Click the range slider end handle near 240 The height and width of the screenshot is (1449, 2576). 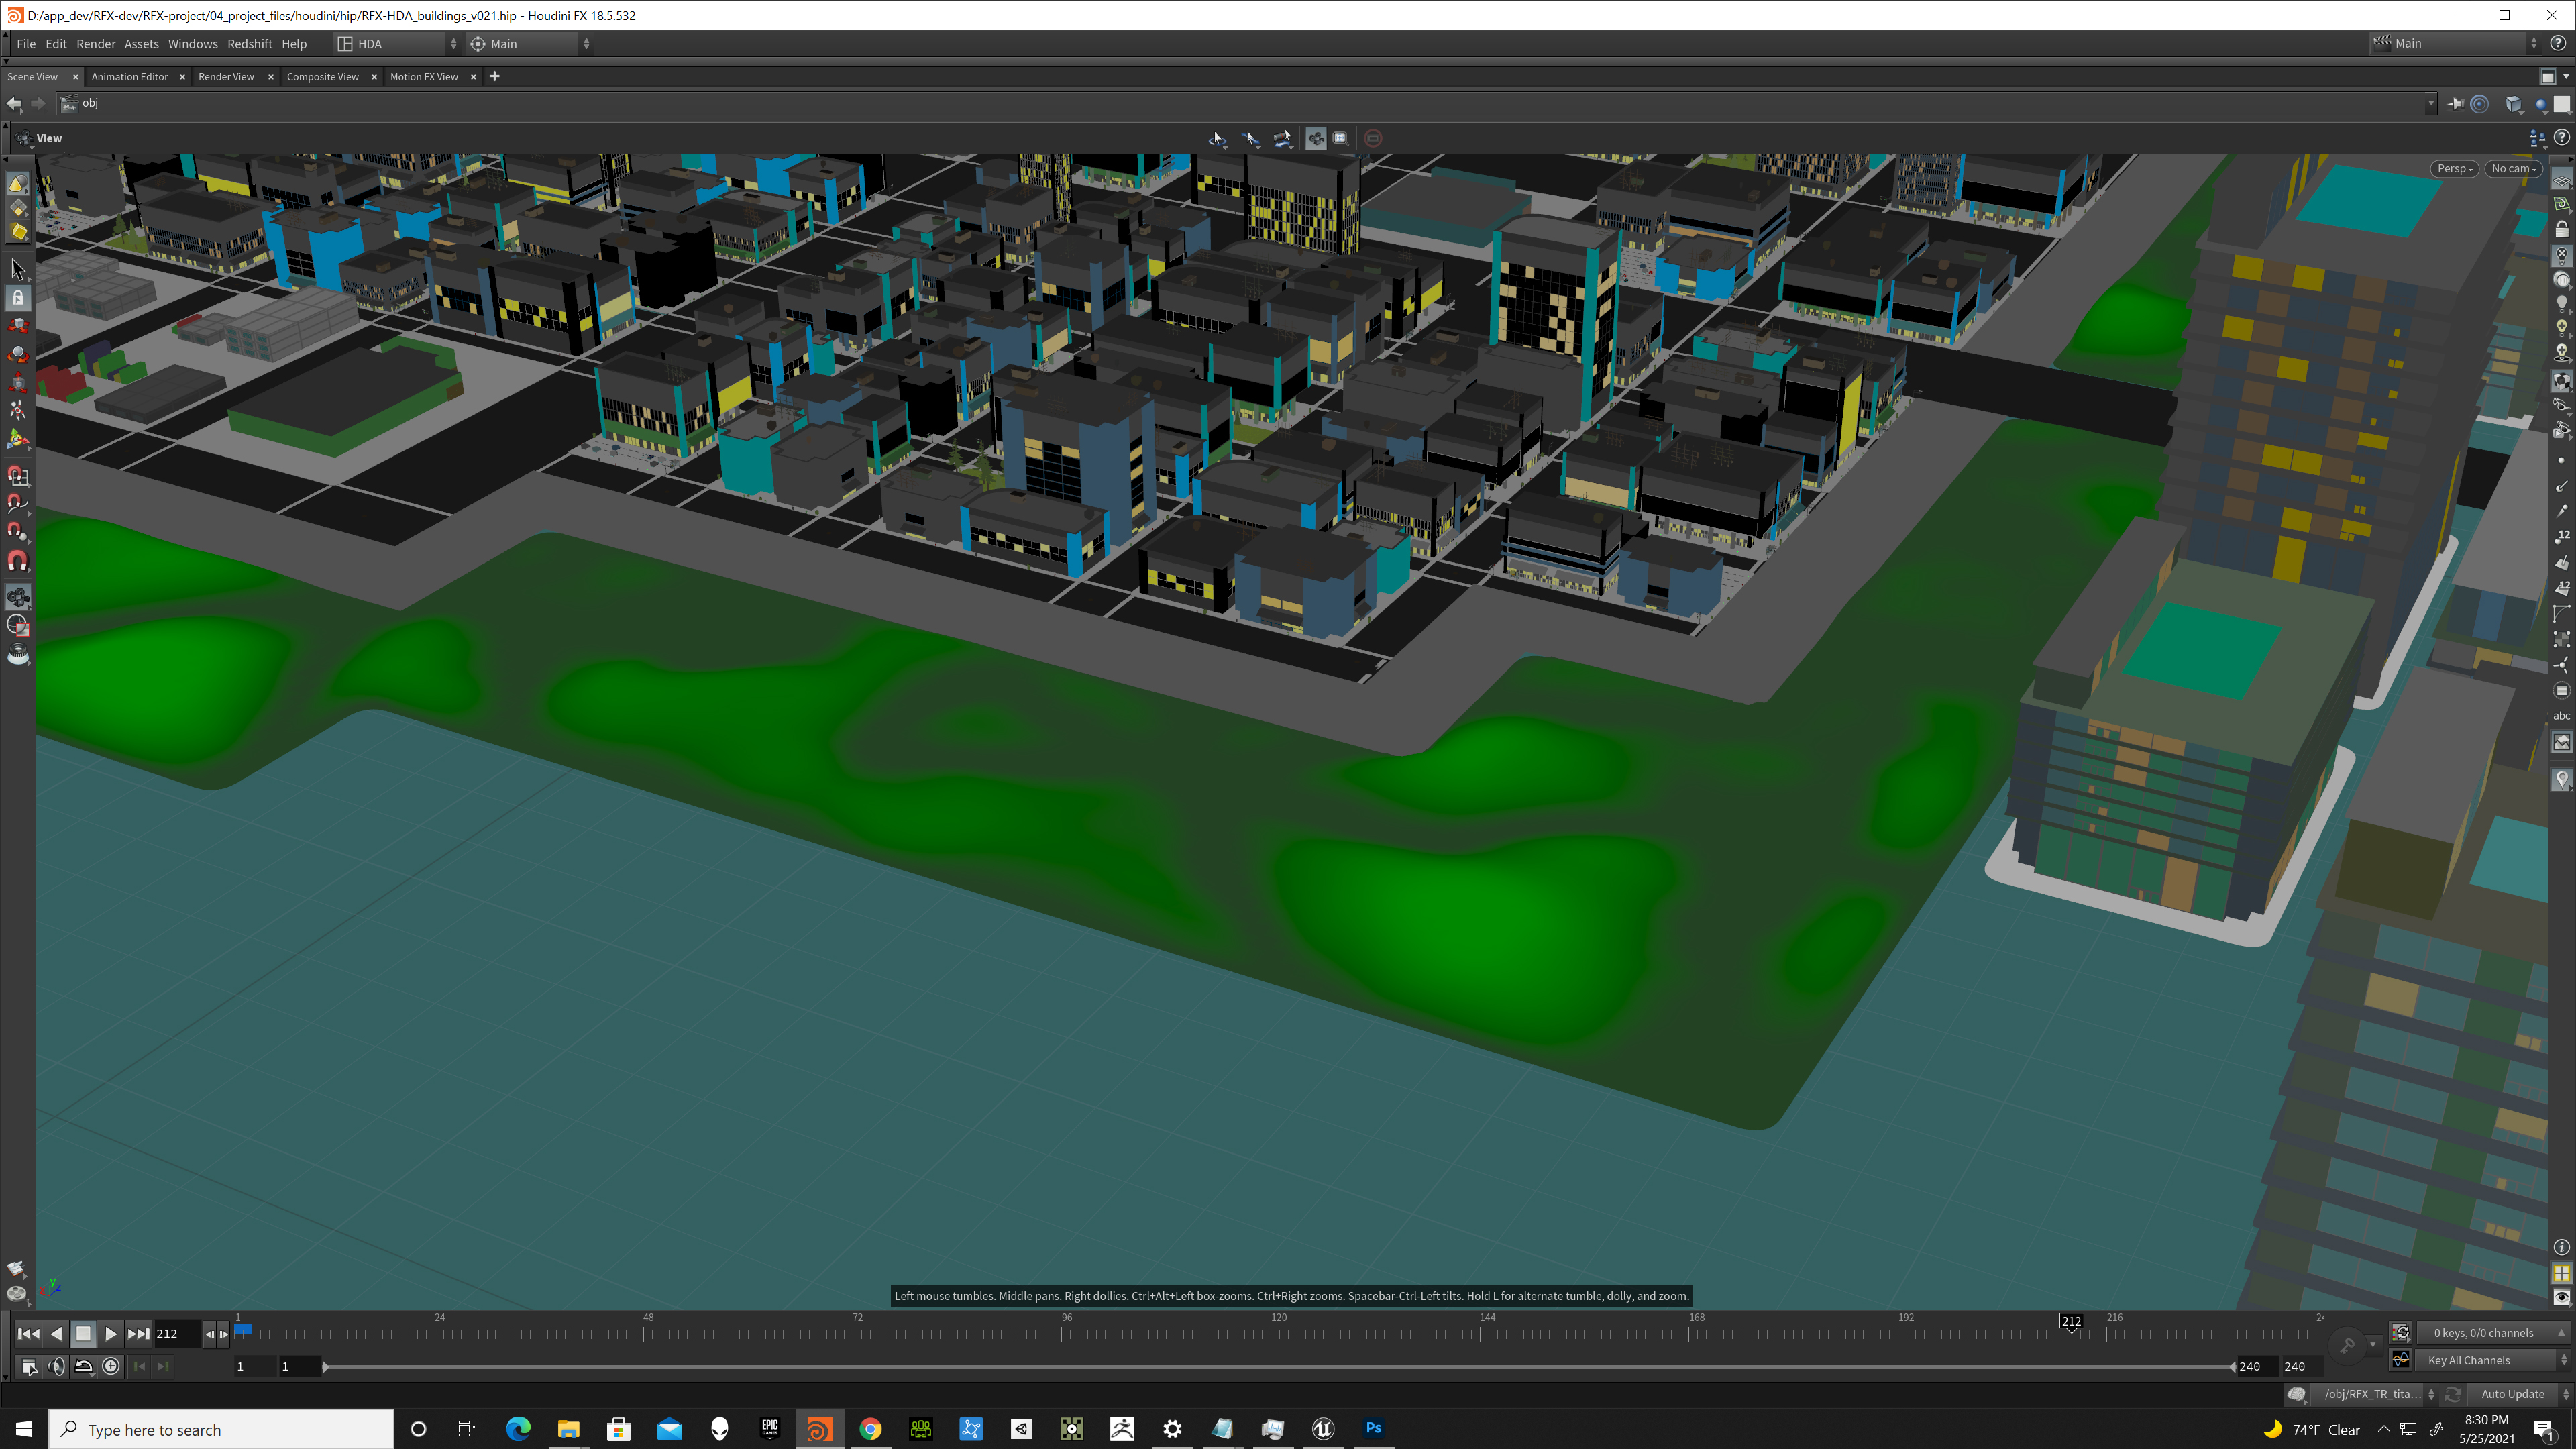2233,1366
